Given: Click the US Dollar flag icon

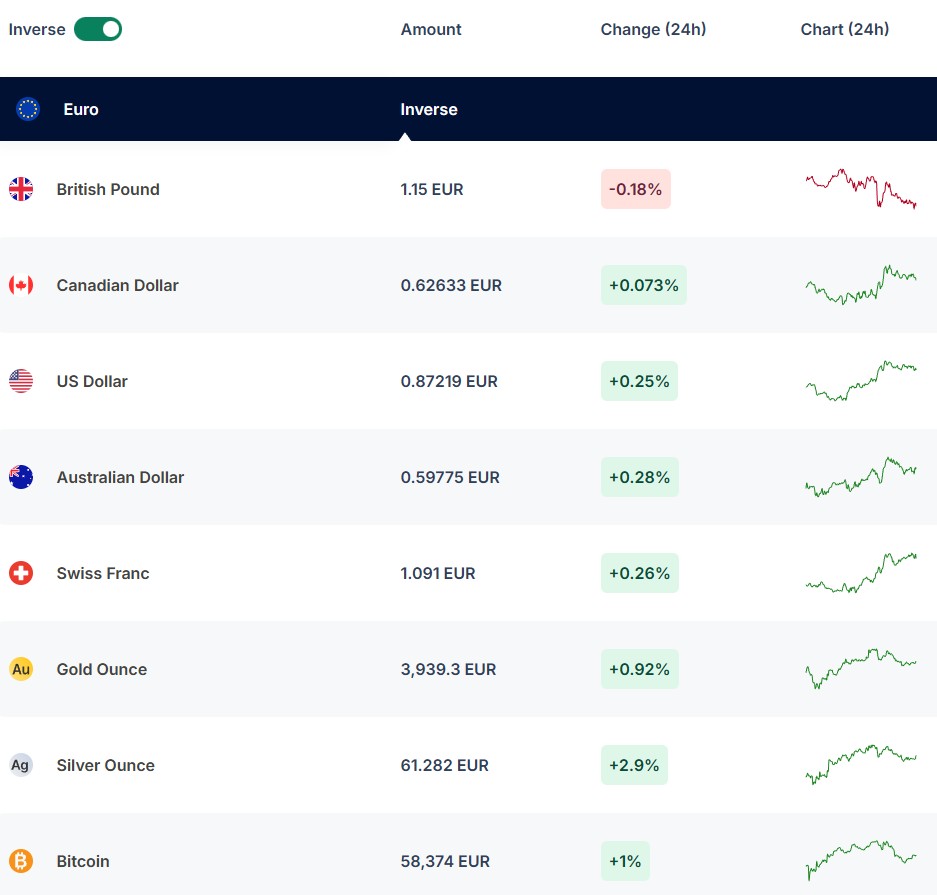Looking at the screenshot, I should [21, 381].
